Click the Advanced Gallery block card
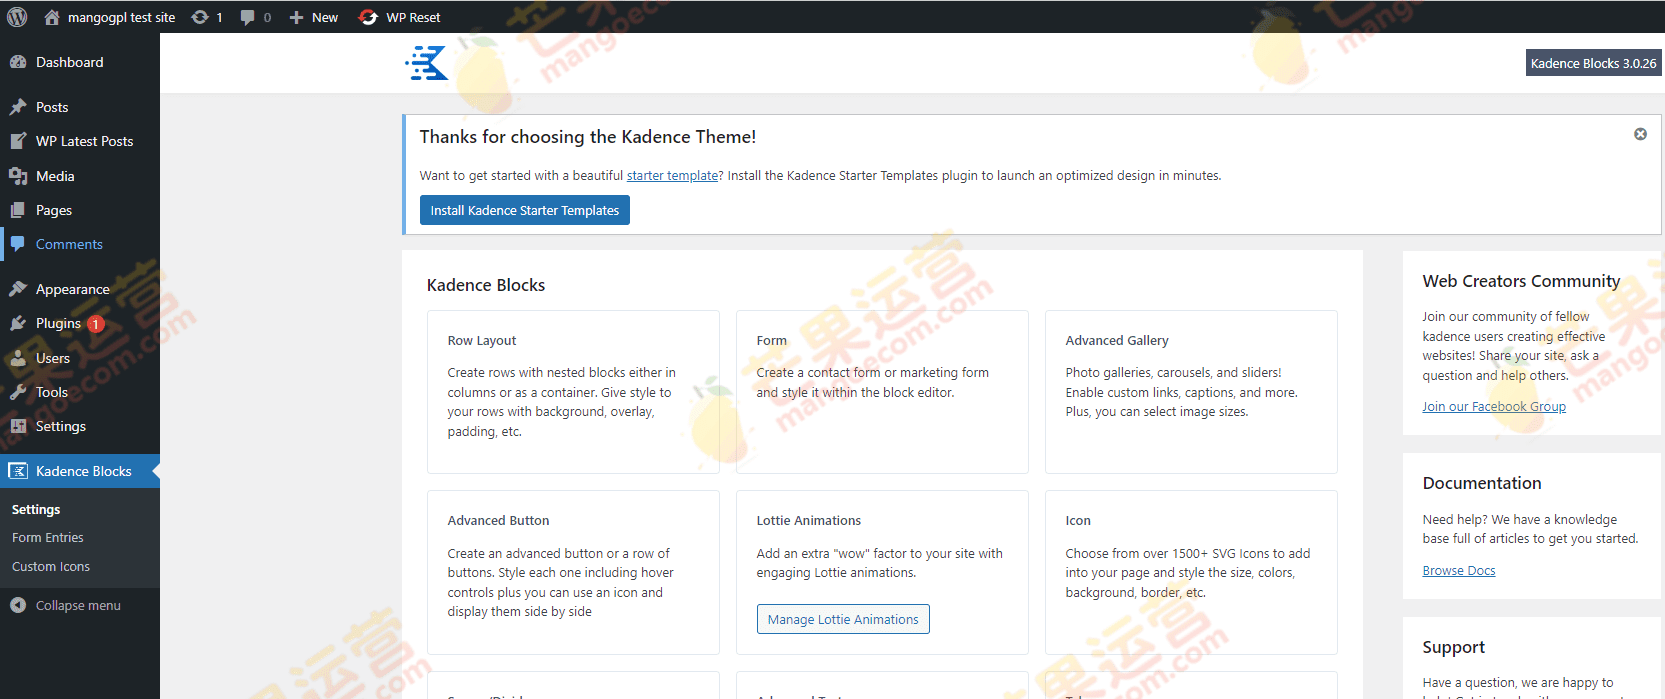Viewport: 1665px width, 699px height. [x=1191, y=392]
